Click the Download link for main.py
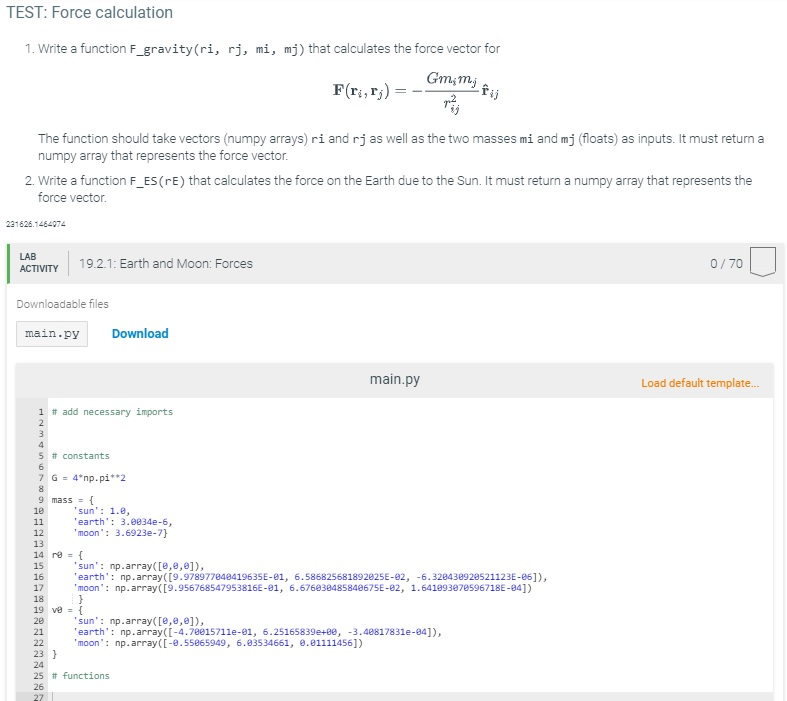 pos(140,334)
